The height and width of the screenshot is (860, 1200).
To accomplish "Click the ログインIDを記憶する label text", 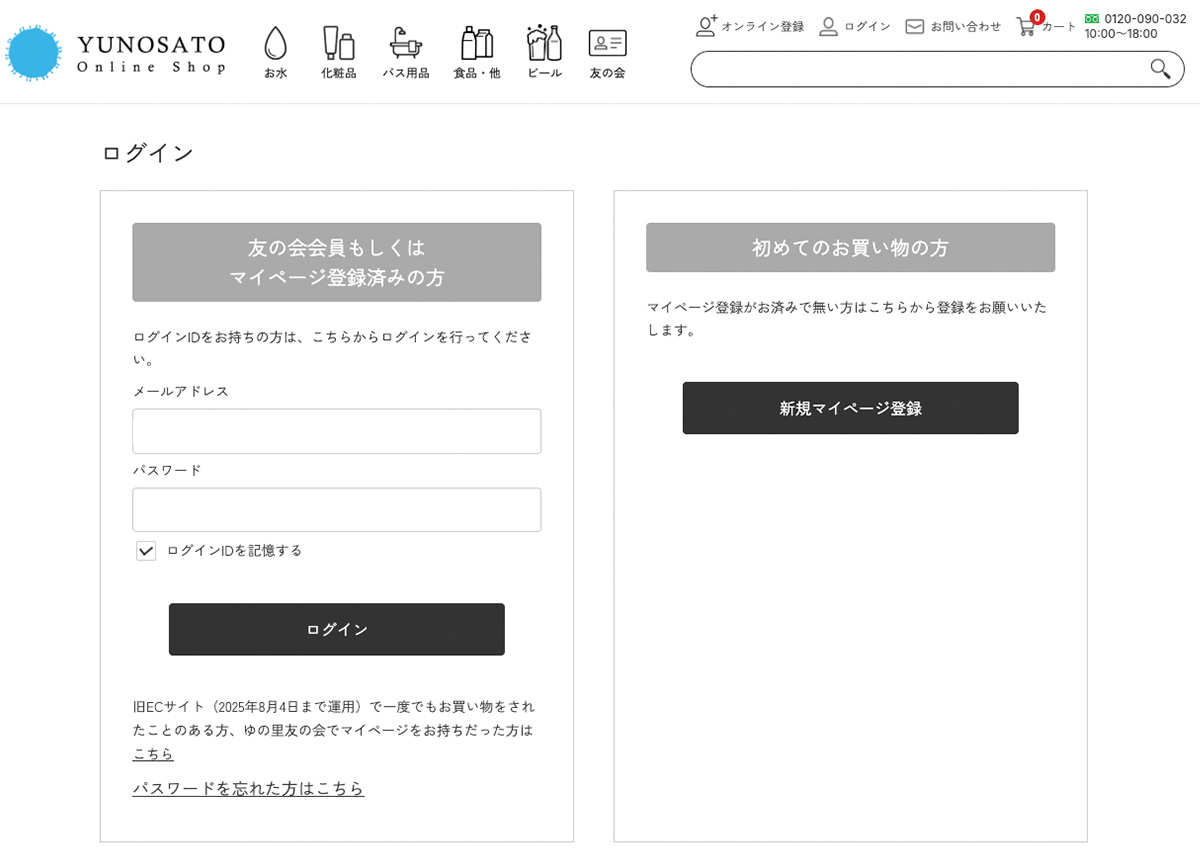I will (x=234, y=551).
